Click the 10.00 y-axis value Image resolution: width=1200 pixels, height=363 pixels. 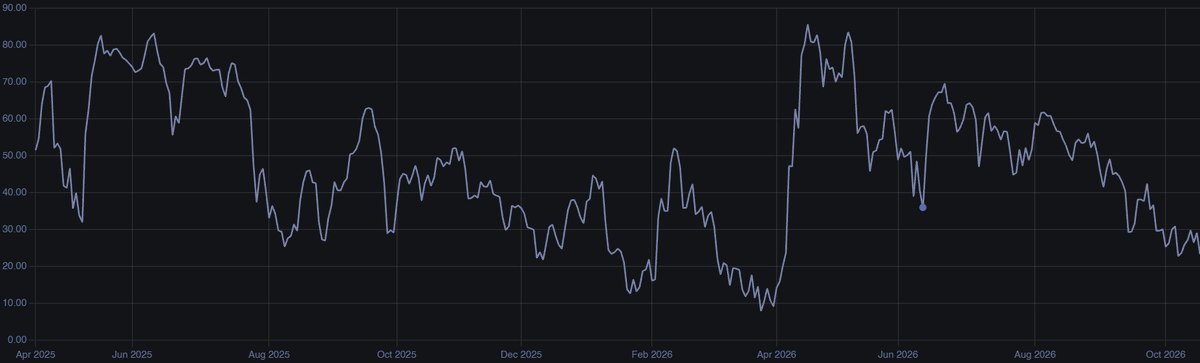15,303
